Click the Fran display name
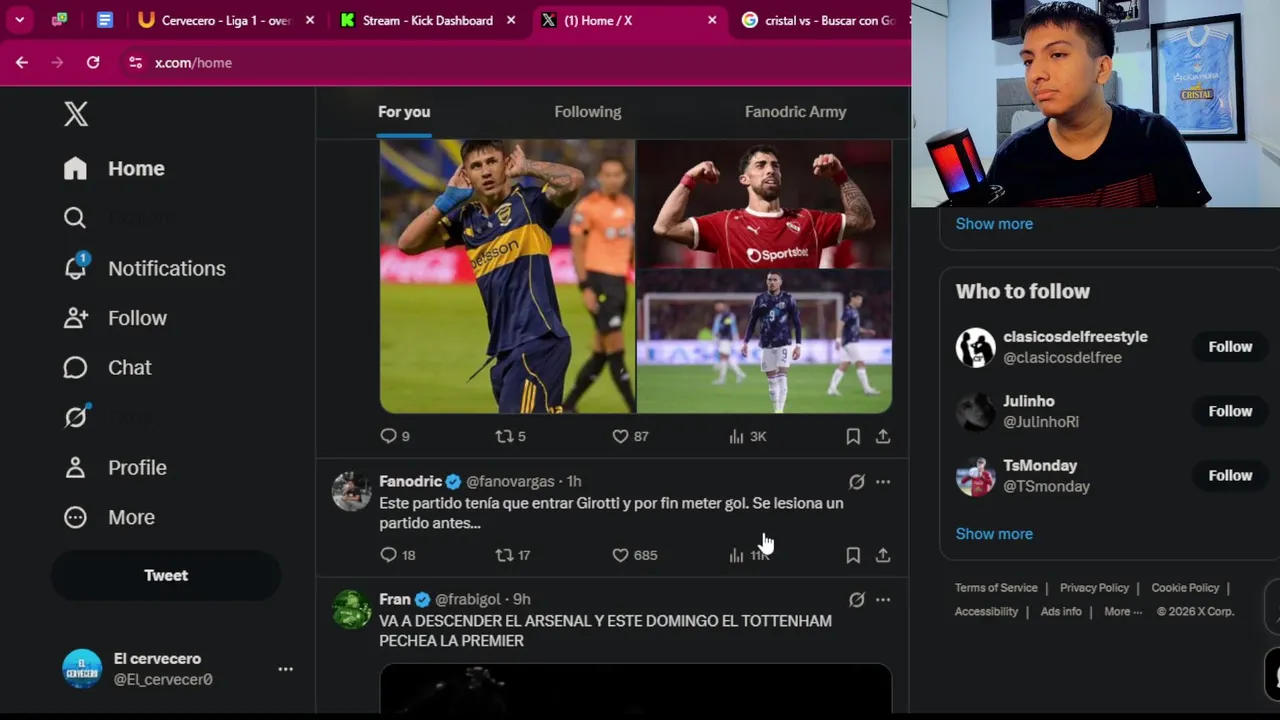The height and width of the screenshot is (720, 1280). point(395,599)
